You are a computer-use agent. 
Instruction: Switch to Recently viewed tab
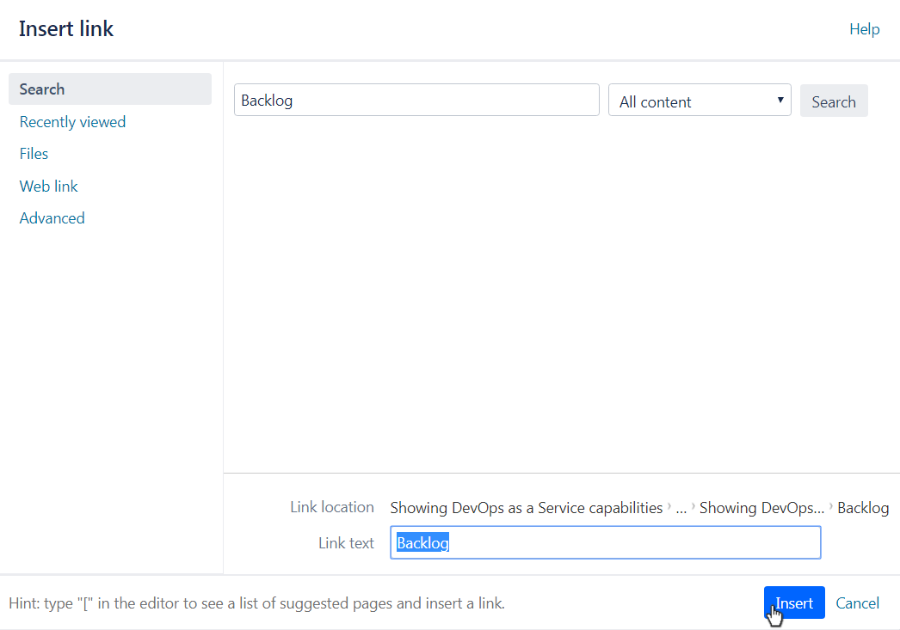tap(72, 122)
